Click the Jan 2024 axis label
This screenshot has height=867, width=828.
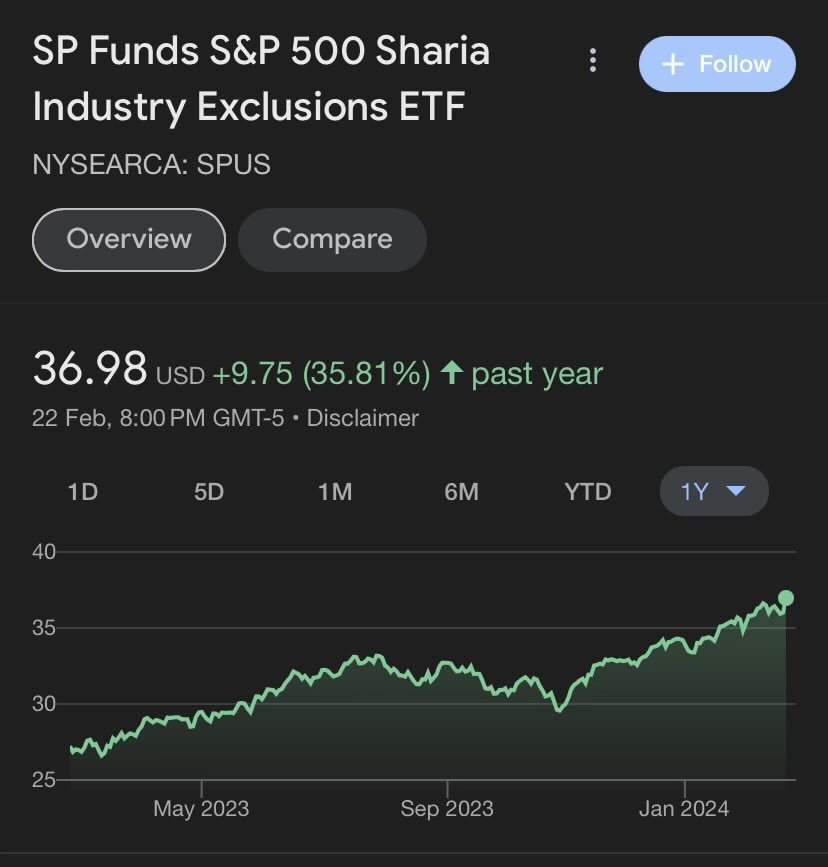pyautogui.click(x=685, y=808)
